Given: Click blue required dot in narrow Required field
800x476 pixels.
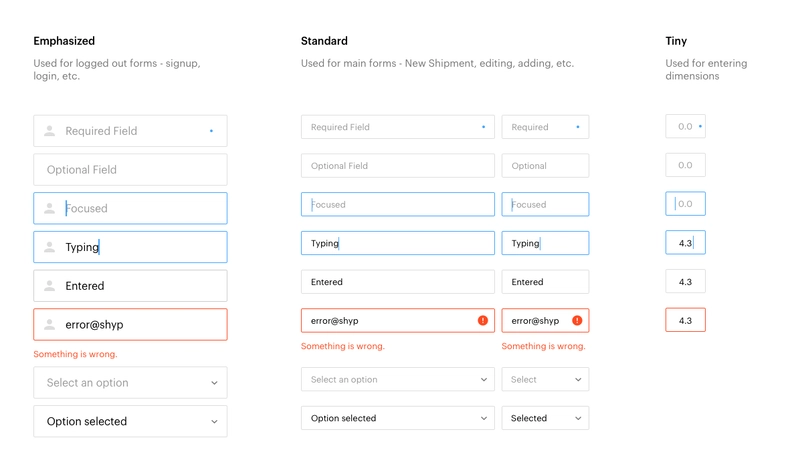Looking at the screenshot, I should 578,127.
